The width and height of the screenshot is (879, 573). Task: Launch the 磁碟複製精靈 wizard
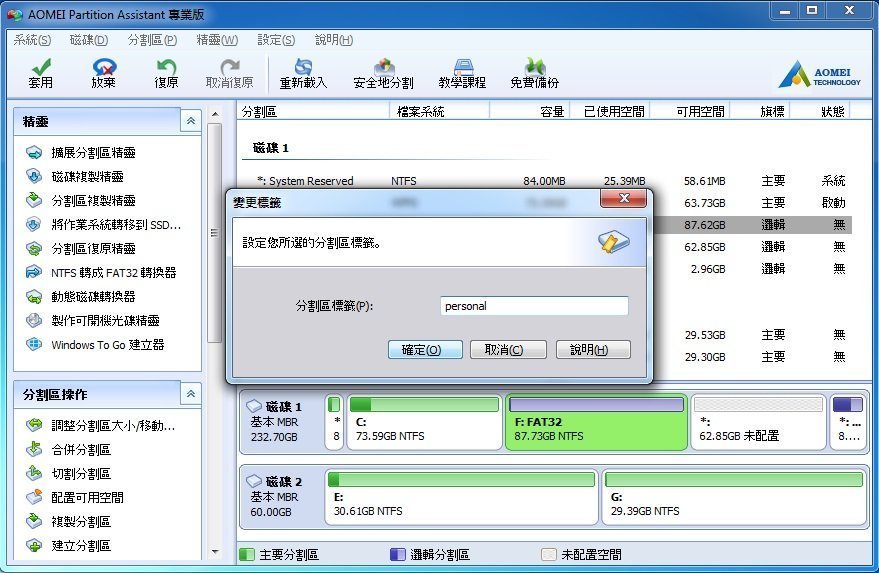point(87,177)
